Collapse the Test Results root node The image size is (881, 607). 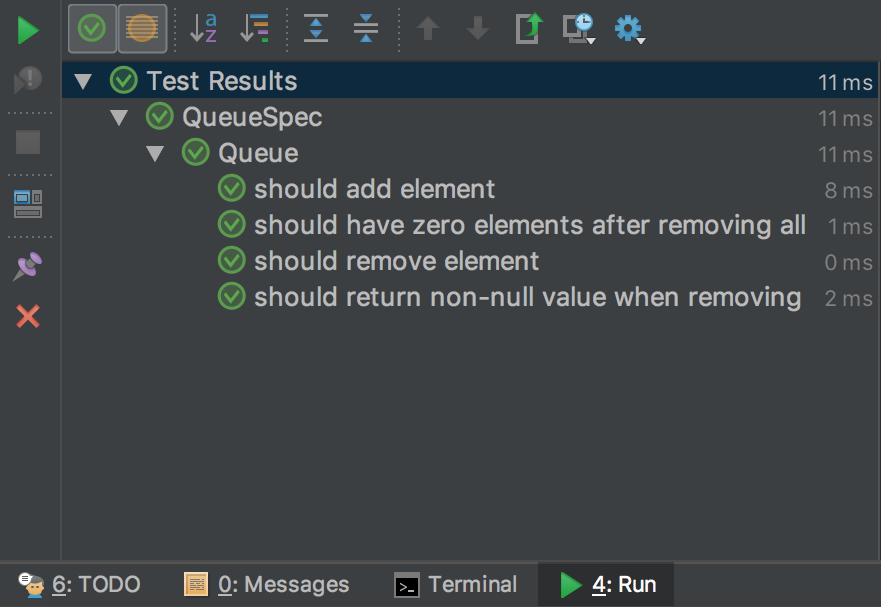pyautogui.click(x=83, y=82)
